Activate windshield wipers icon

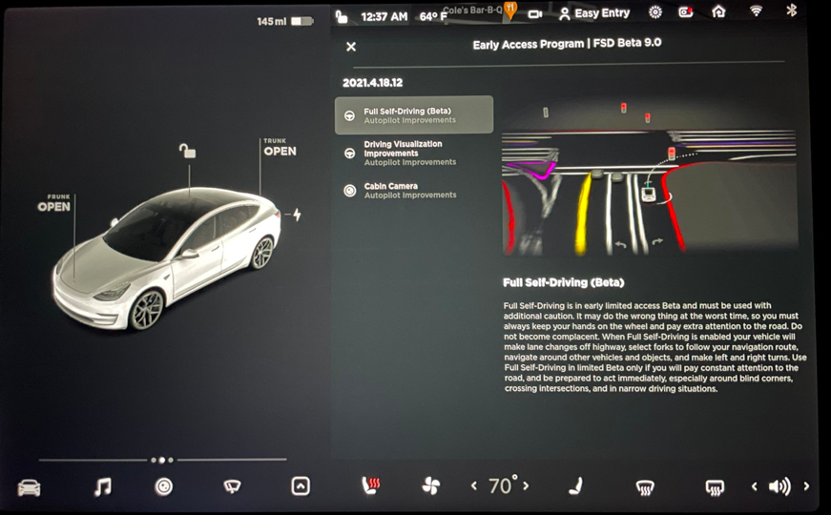click(x=232, y=486)
